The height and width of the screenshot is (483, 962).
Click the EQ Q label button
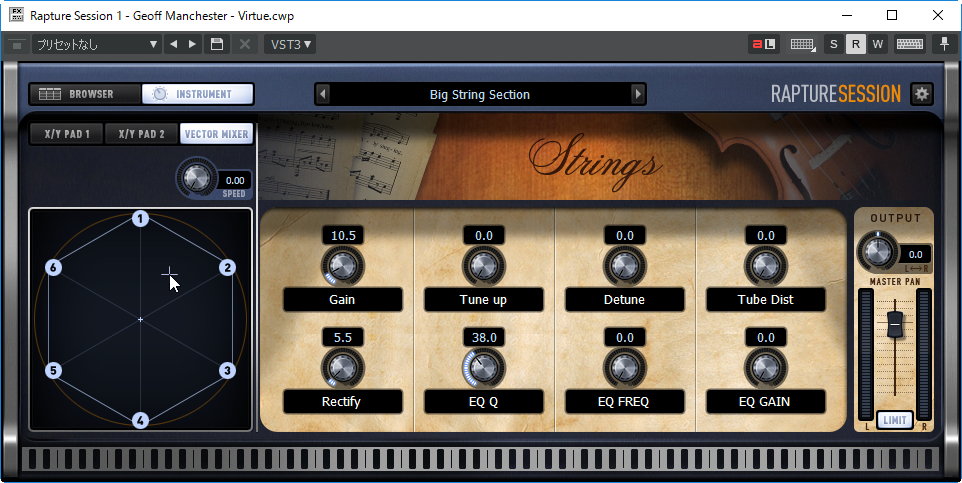click(483, 401)
